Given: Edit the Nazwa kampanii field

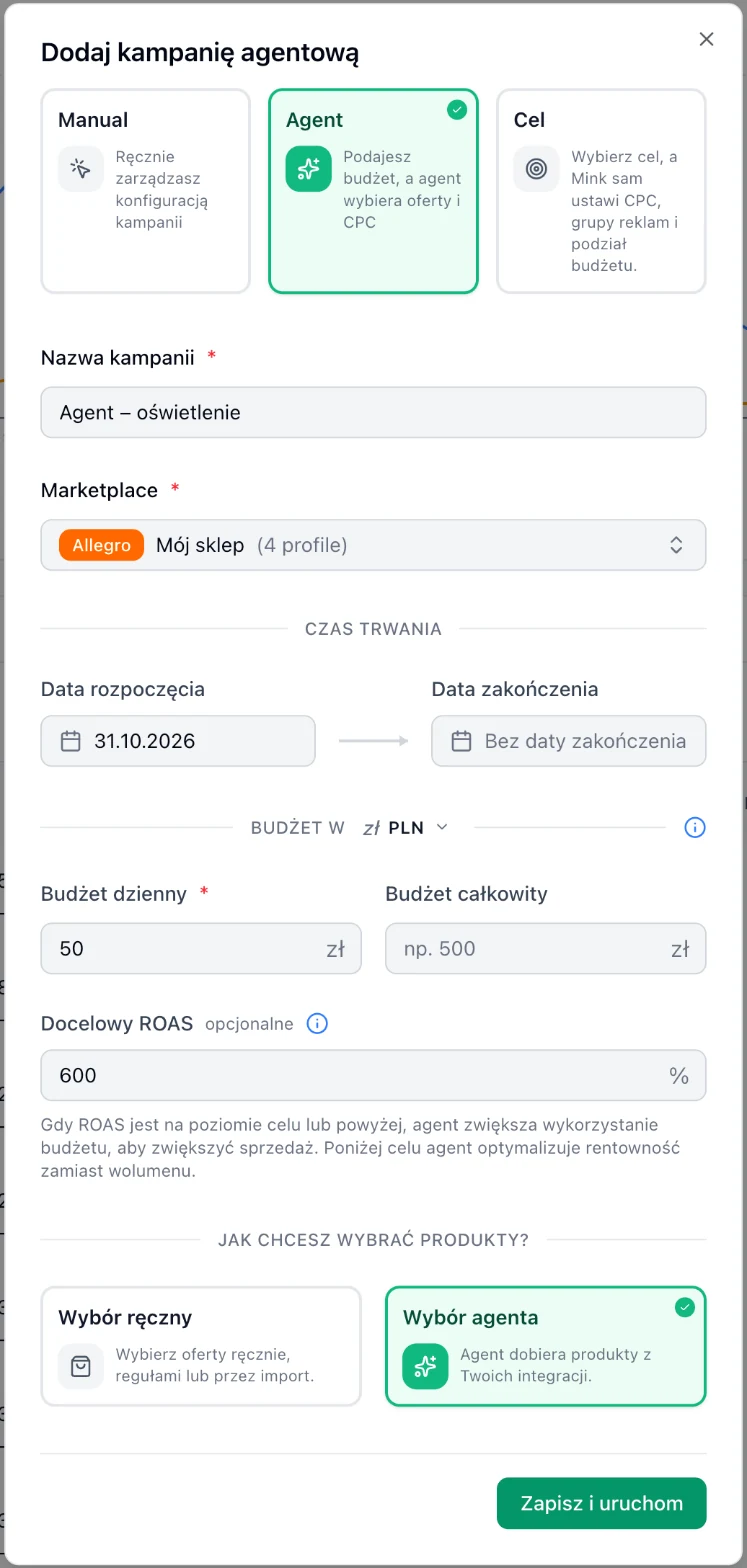Looking at the screenshot, I should click(373, 412).
